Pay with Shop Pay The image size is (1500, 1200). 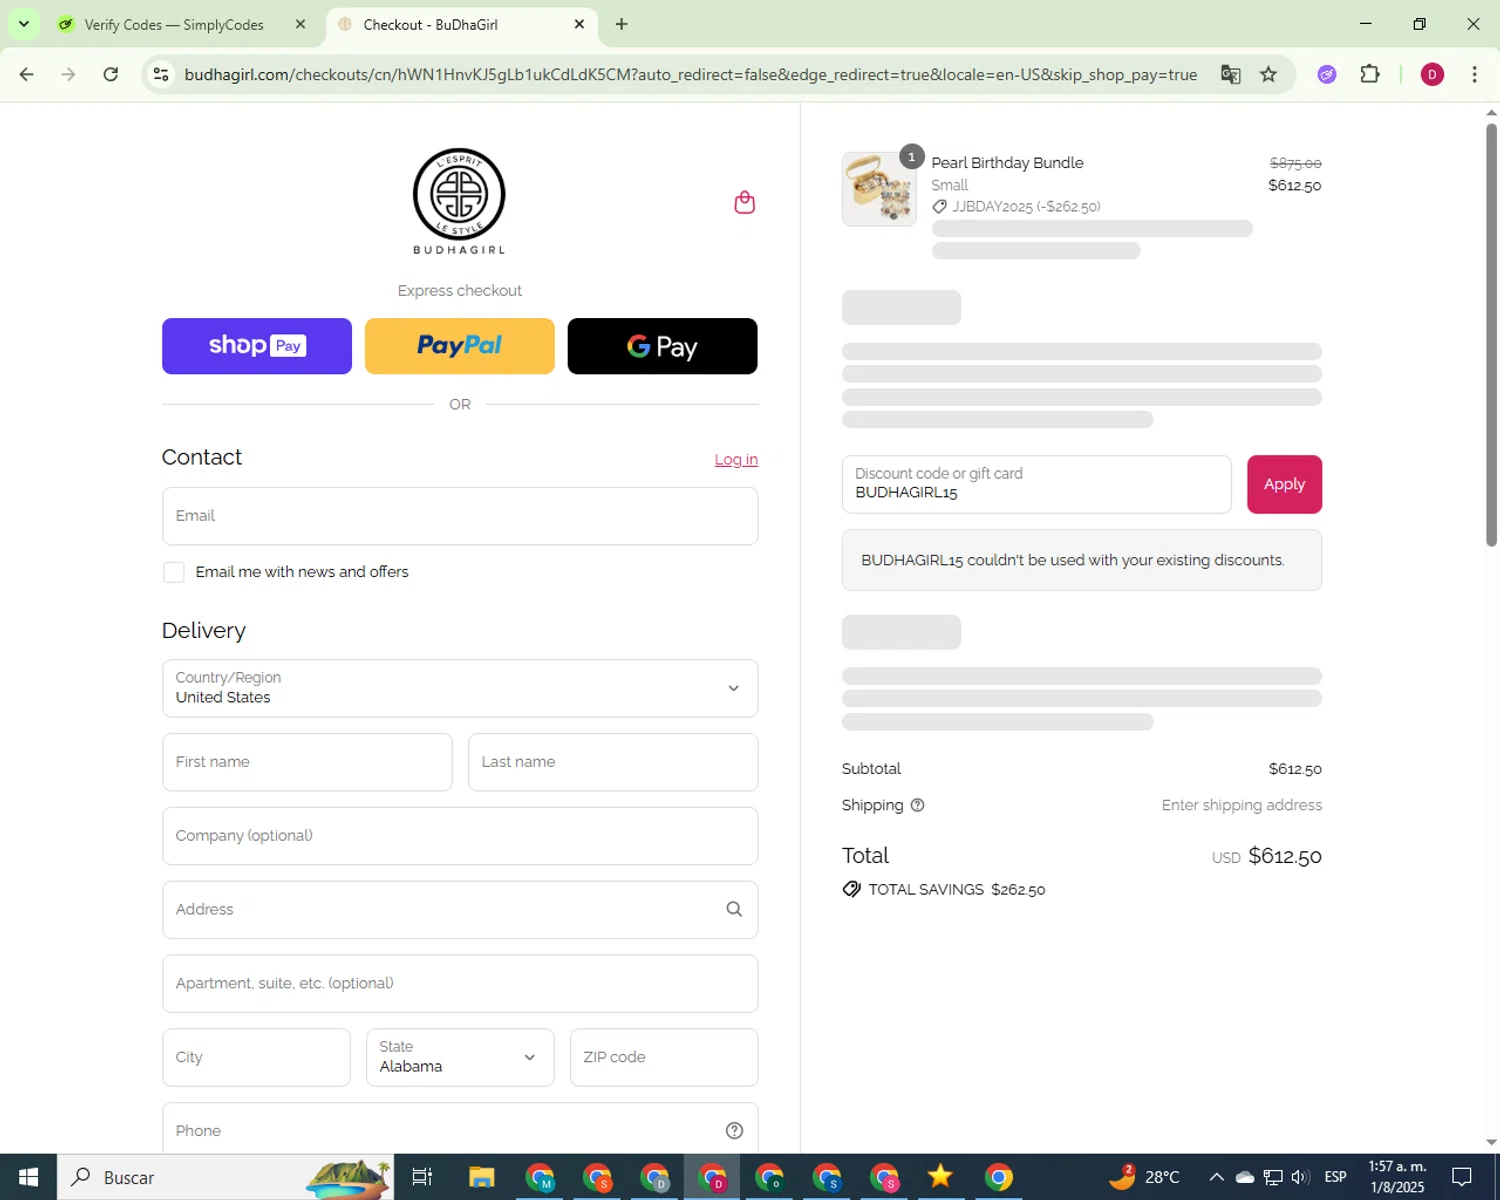(x=257, y=346)
